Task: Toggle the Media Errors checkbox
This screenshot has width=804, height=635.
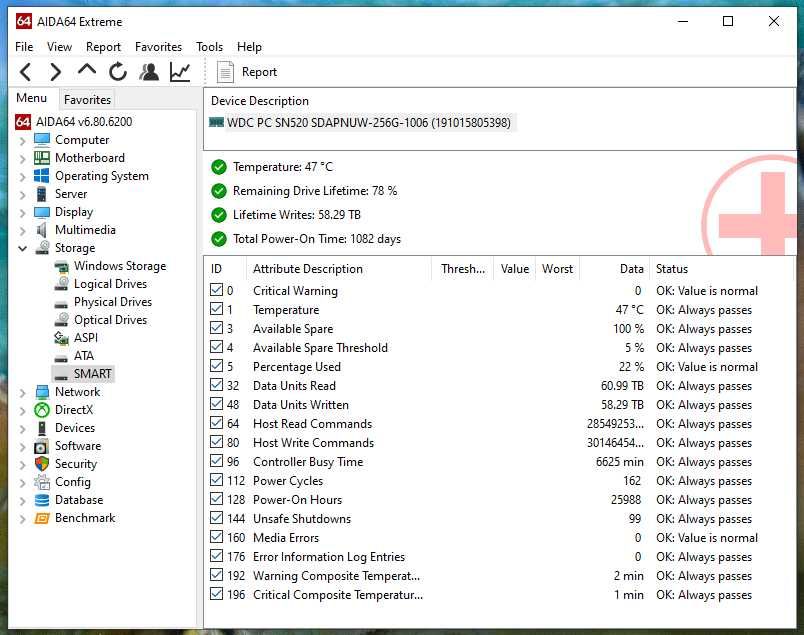Action: tap(216, 537)
